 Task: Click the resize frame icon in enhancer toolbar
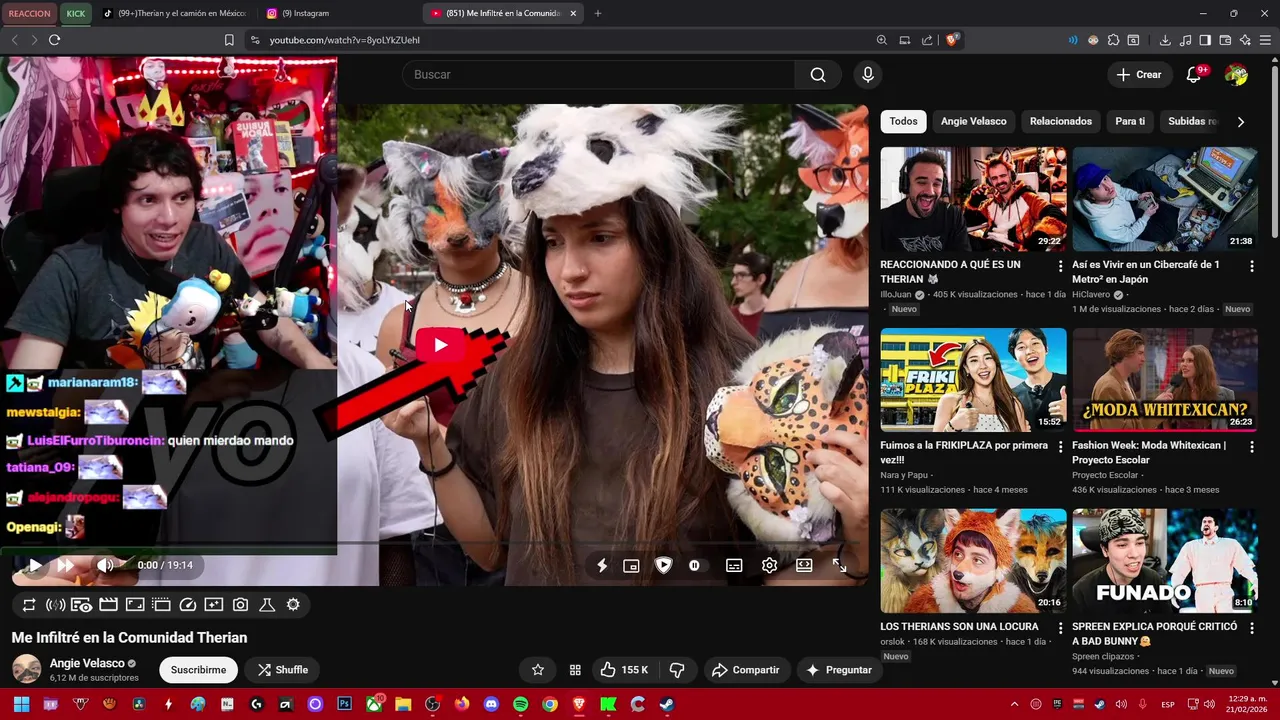click(135, 605)
